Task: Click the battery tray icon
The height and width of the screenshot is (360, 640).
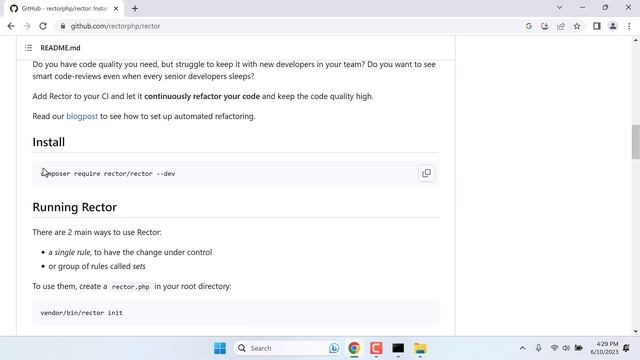Action: pyautogui.click(x=578, y=348)
